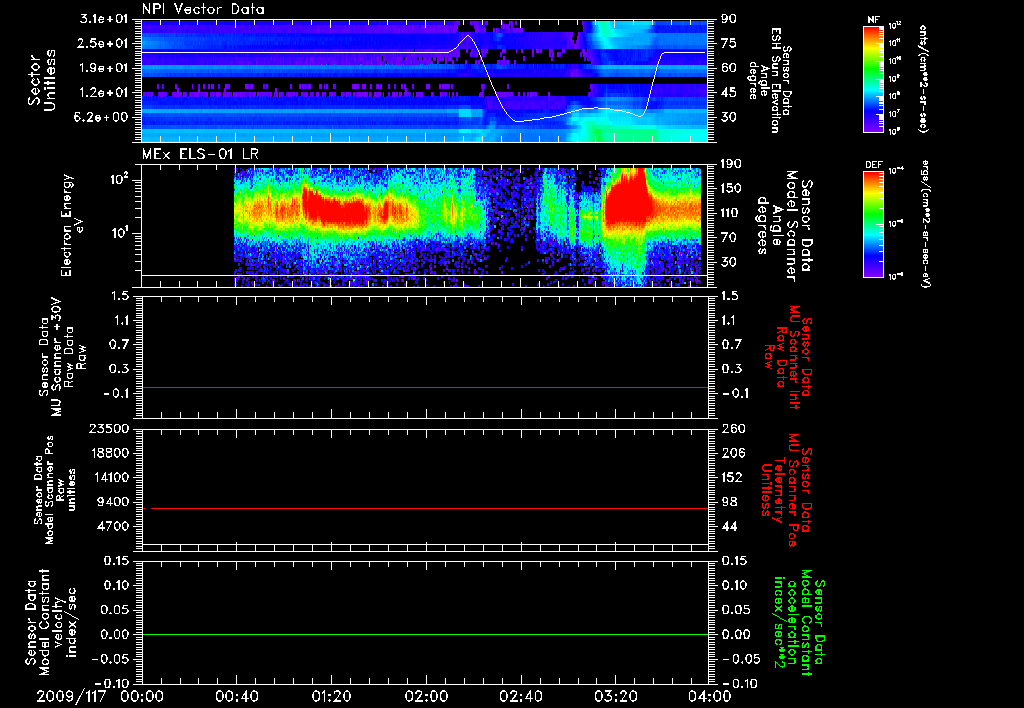
Task: Select the "NPI Vector Data" panel title
Action: [x=203, y=9]
